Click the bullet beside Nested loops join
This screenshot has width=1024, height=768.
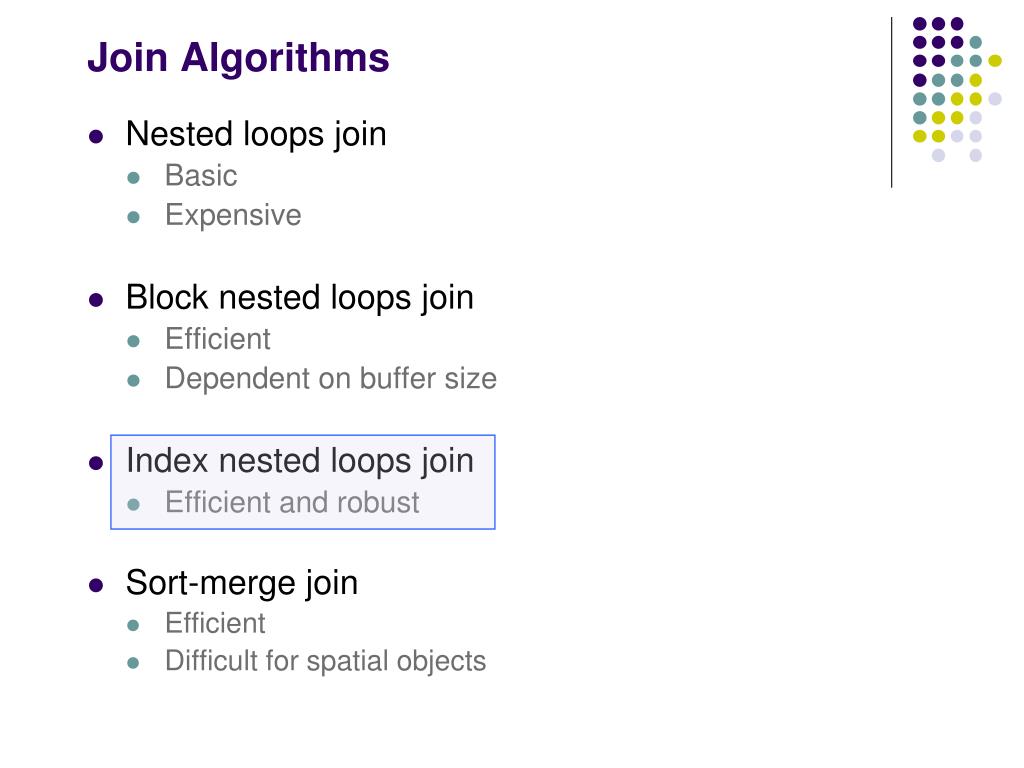(96, 136)
